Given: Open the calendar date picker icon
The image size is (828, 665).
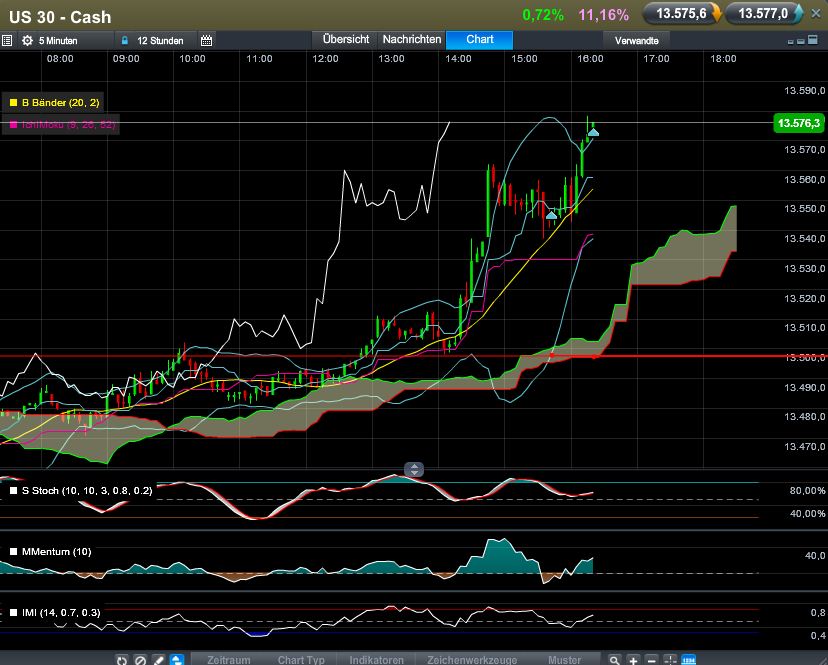Looking at the screenshot, I should point(206,40).
